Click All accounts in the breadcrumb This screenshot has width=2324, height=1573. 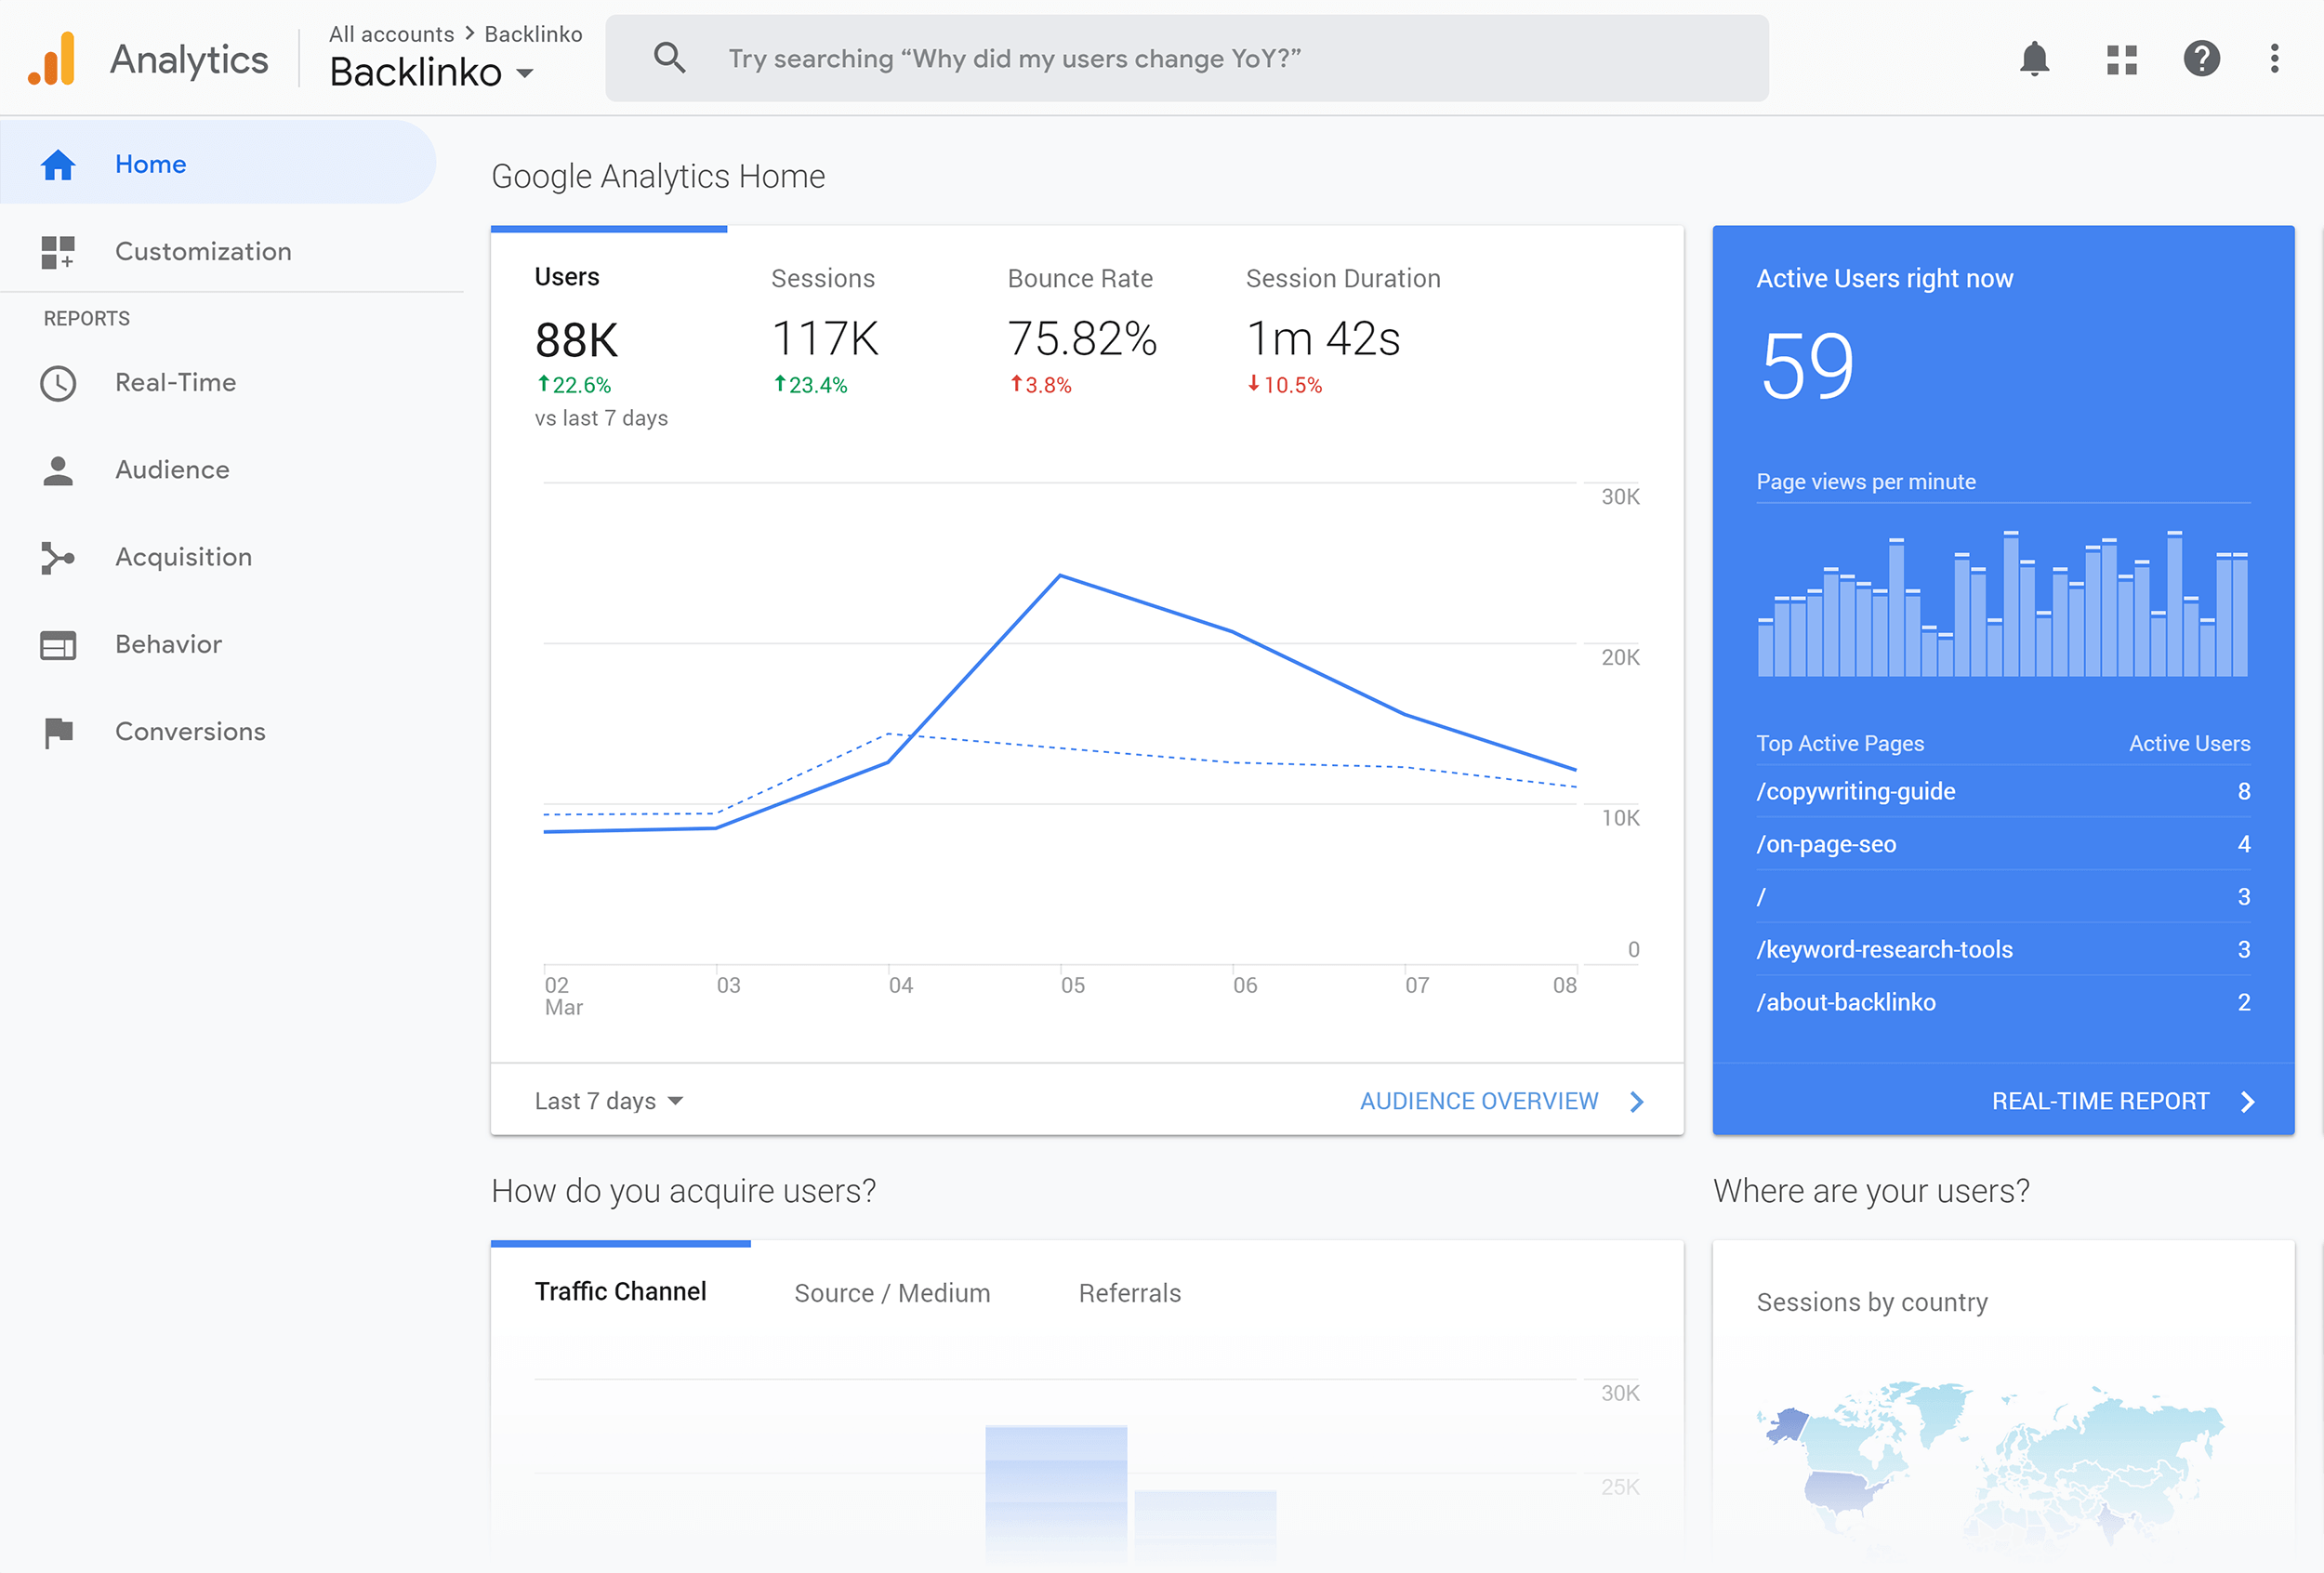pyautogui.click(x=391, y=34)
